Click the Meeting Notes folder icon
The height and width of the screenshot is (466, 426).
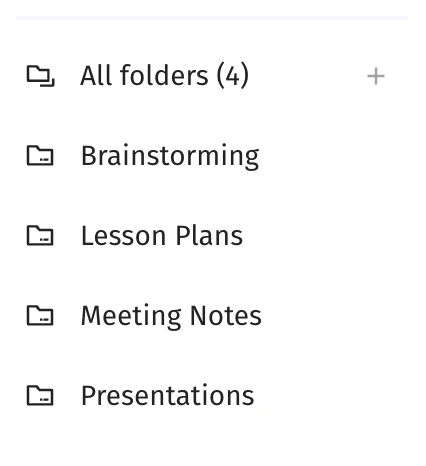40,315
